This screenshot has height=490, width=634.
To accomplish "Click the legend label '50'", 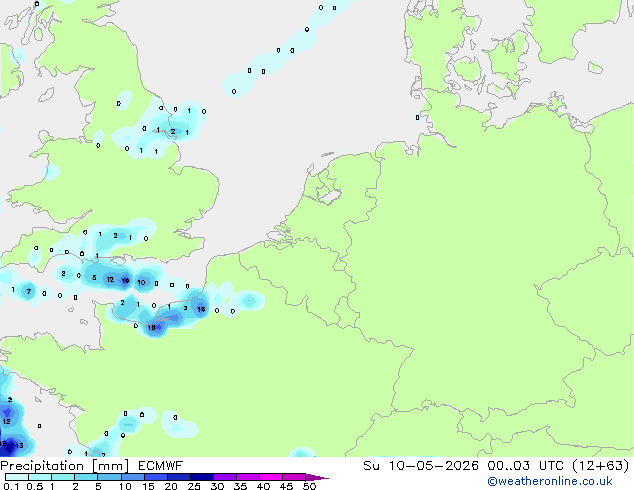I will (309, 486).
